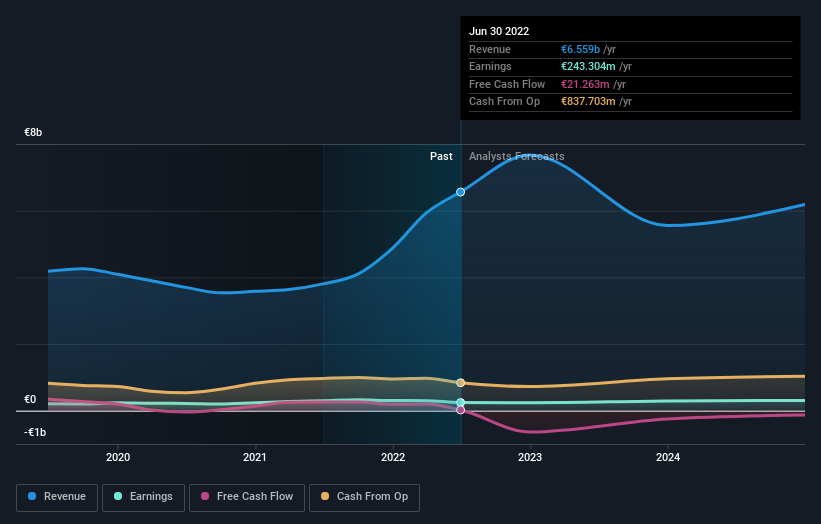Click the 2024 x-axis label
Image resolution: width=821 pixels, height=524 pixels.
668,457
